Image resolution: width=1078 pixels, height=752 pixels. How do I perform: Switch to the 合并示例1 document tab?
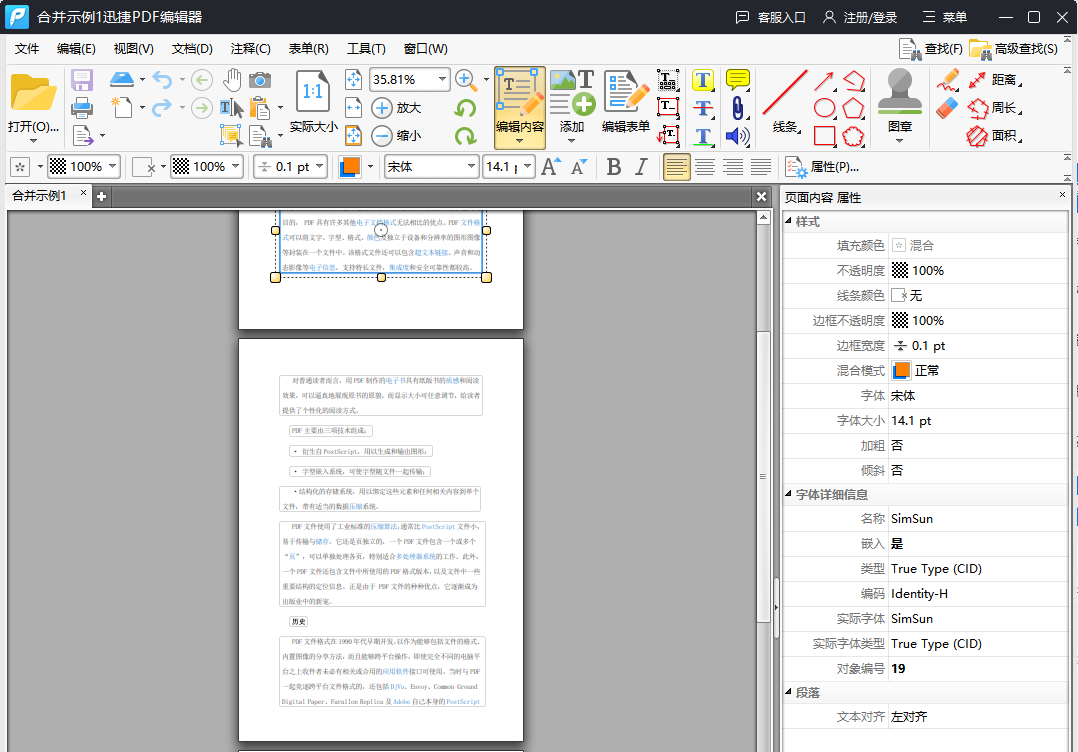40,196
